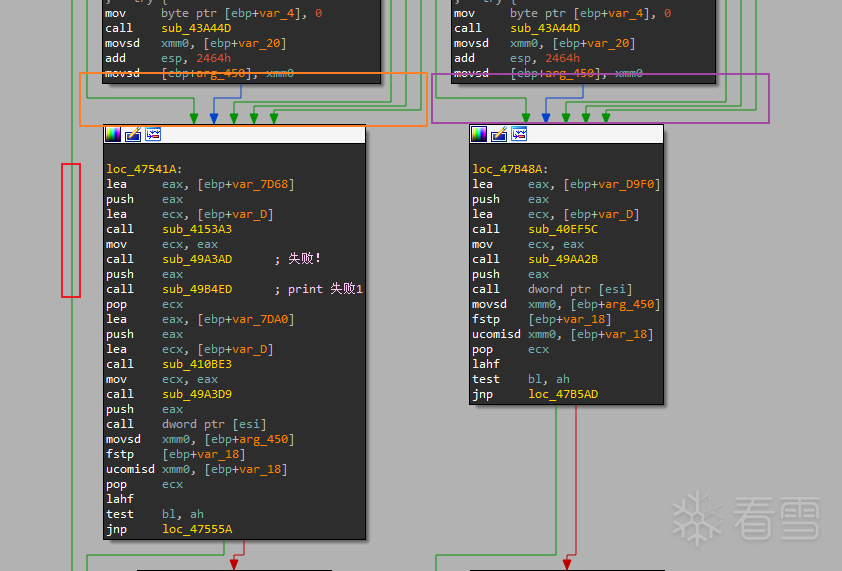Click 'test bl, ah' in loc_47541A block
This screenshot has height=571, width=842.
point(155,515)
